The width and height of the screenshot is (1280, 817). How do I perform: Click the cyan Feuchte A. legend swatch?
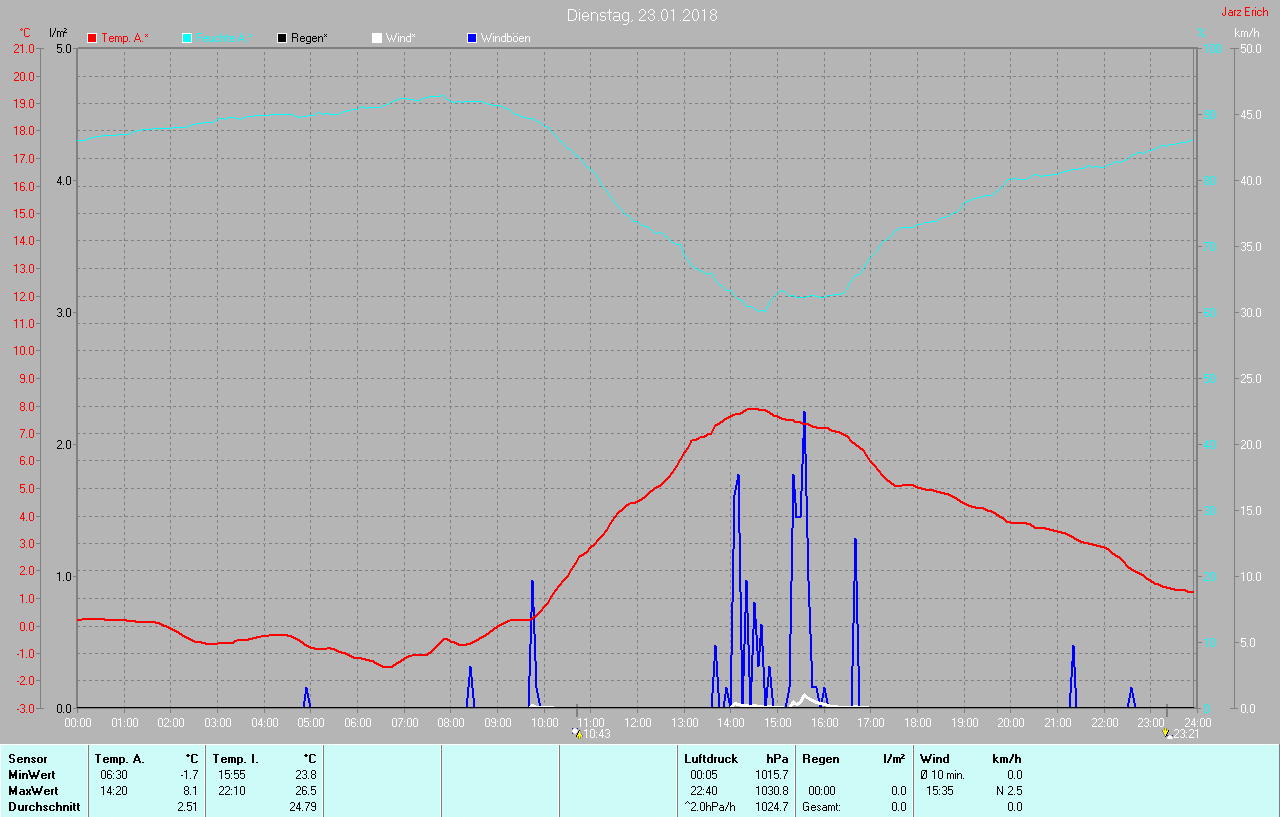tap(187, 38)
